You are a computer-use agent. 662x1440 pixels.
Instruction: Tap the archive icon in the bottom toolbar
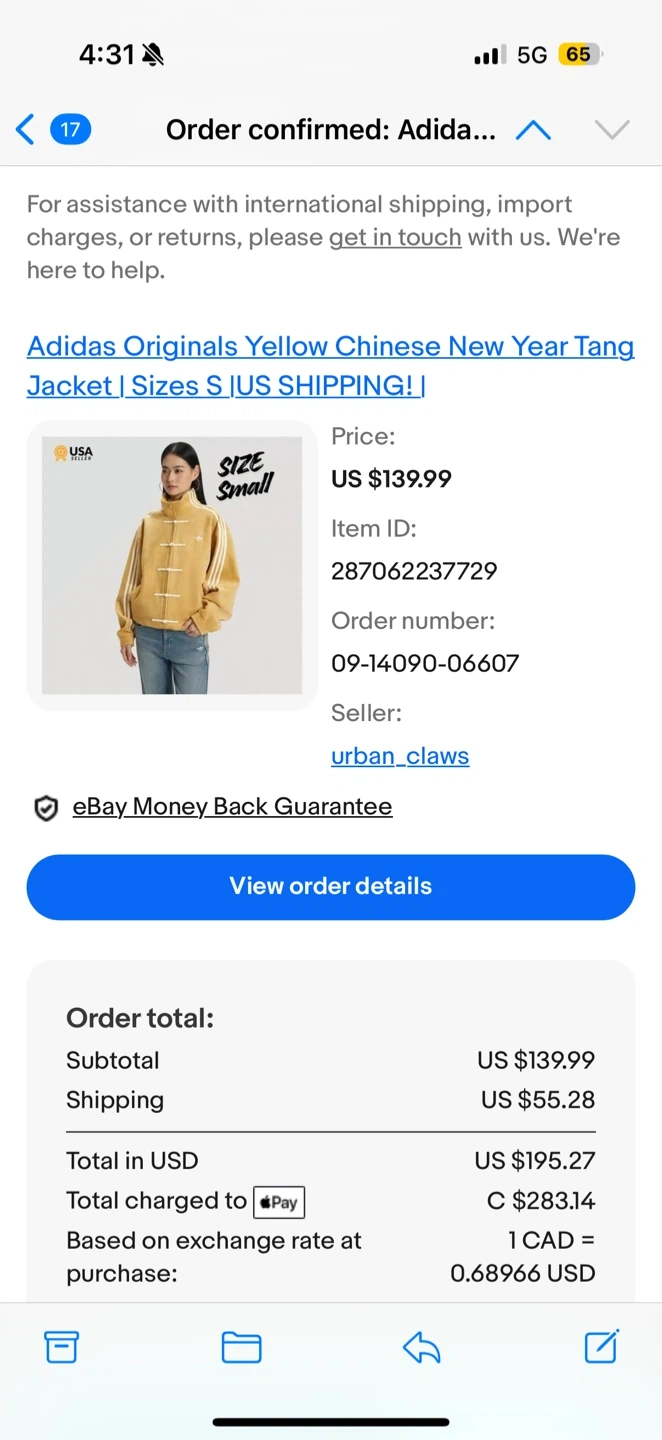[x=61, y=1347]
